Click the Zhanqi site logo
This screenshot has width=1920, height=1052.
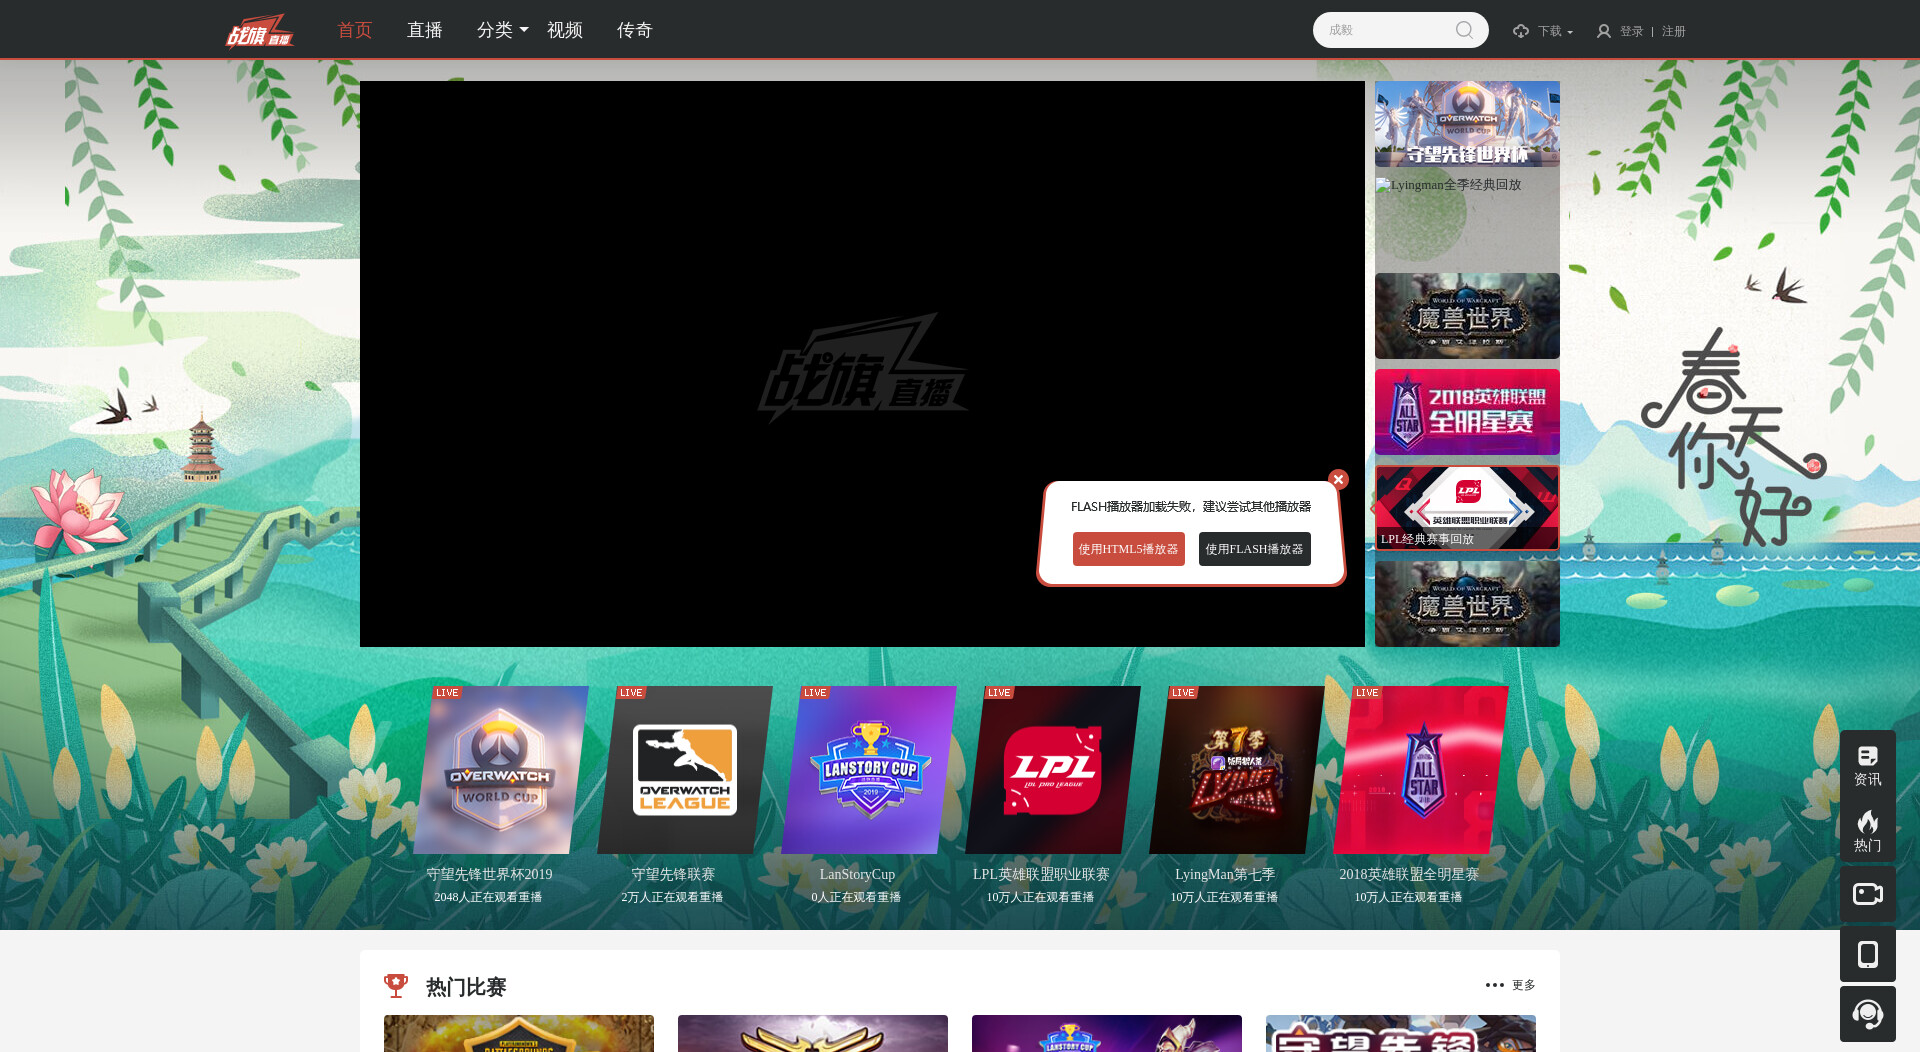point(260,30)
